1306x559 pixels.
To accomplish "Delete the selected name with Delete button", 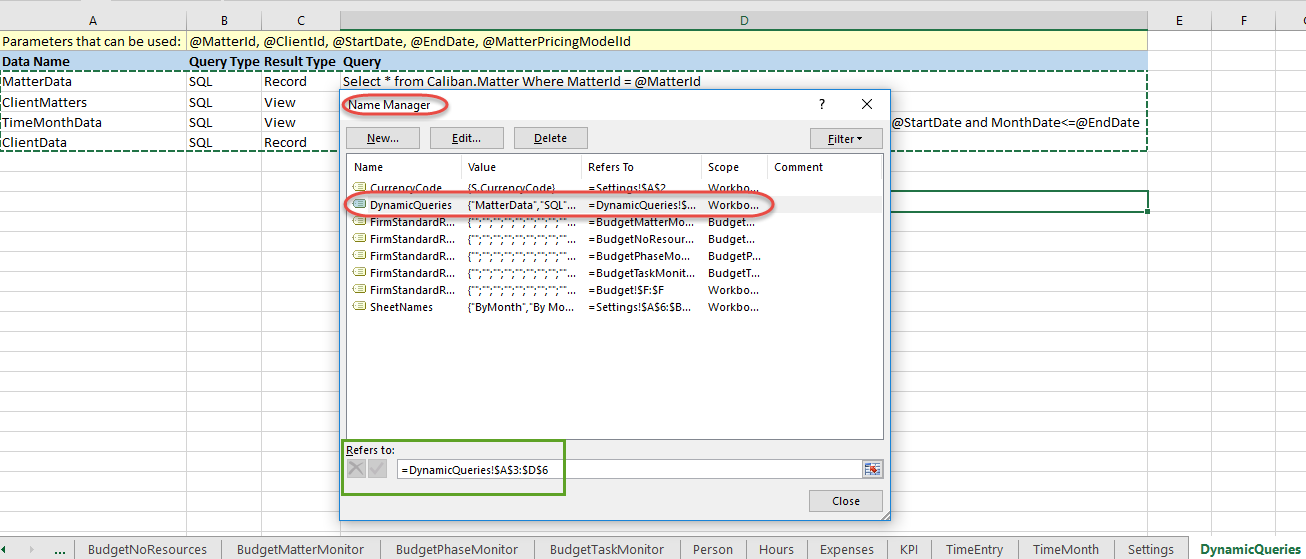I will 550,139.
